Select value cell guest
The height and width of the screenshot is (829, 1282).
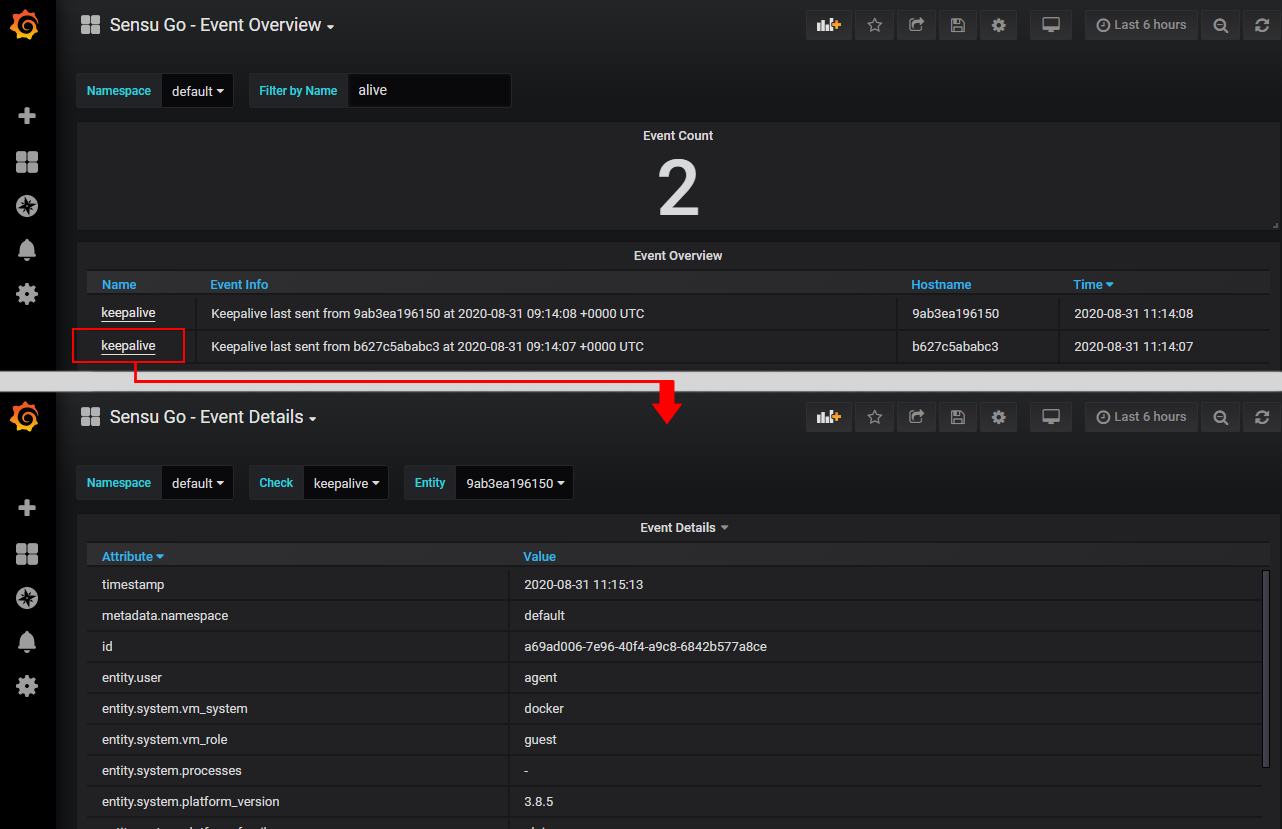point(885,740)
